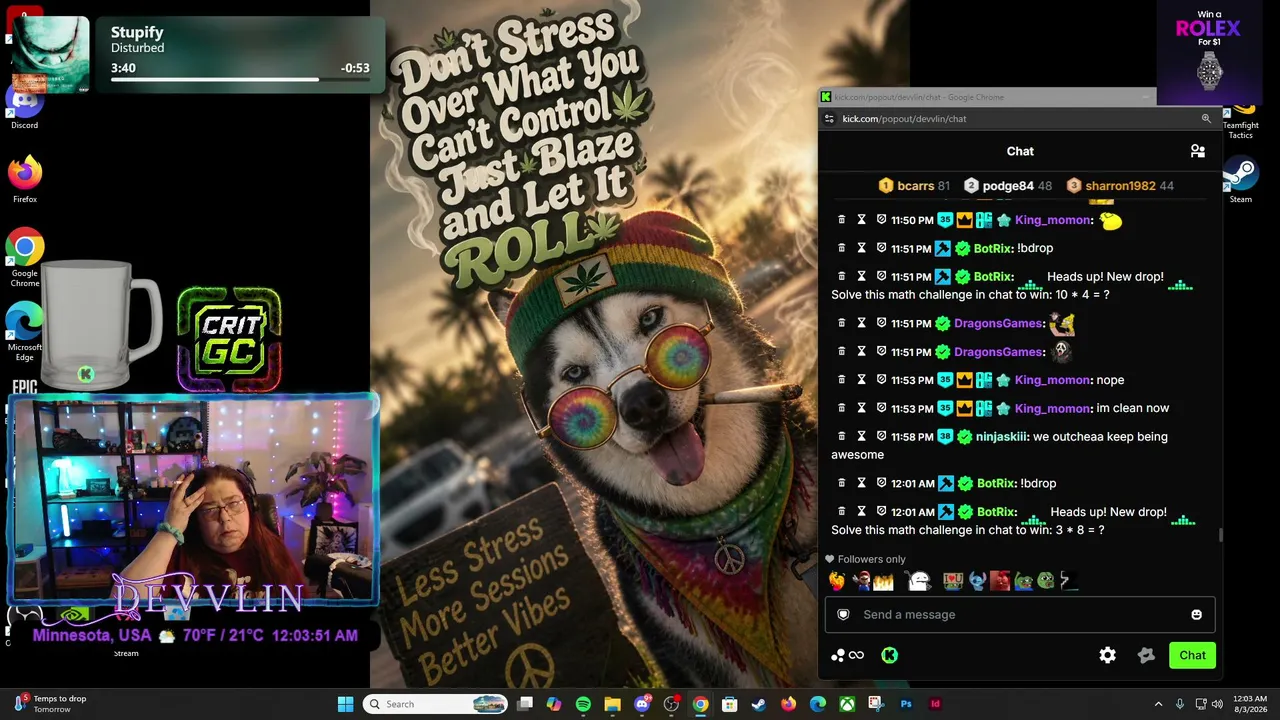
Task: Click username DragonsGames on Homer emote message
Action: (x=998, y=324)
